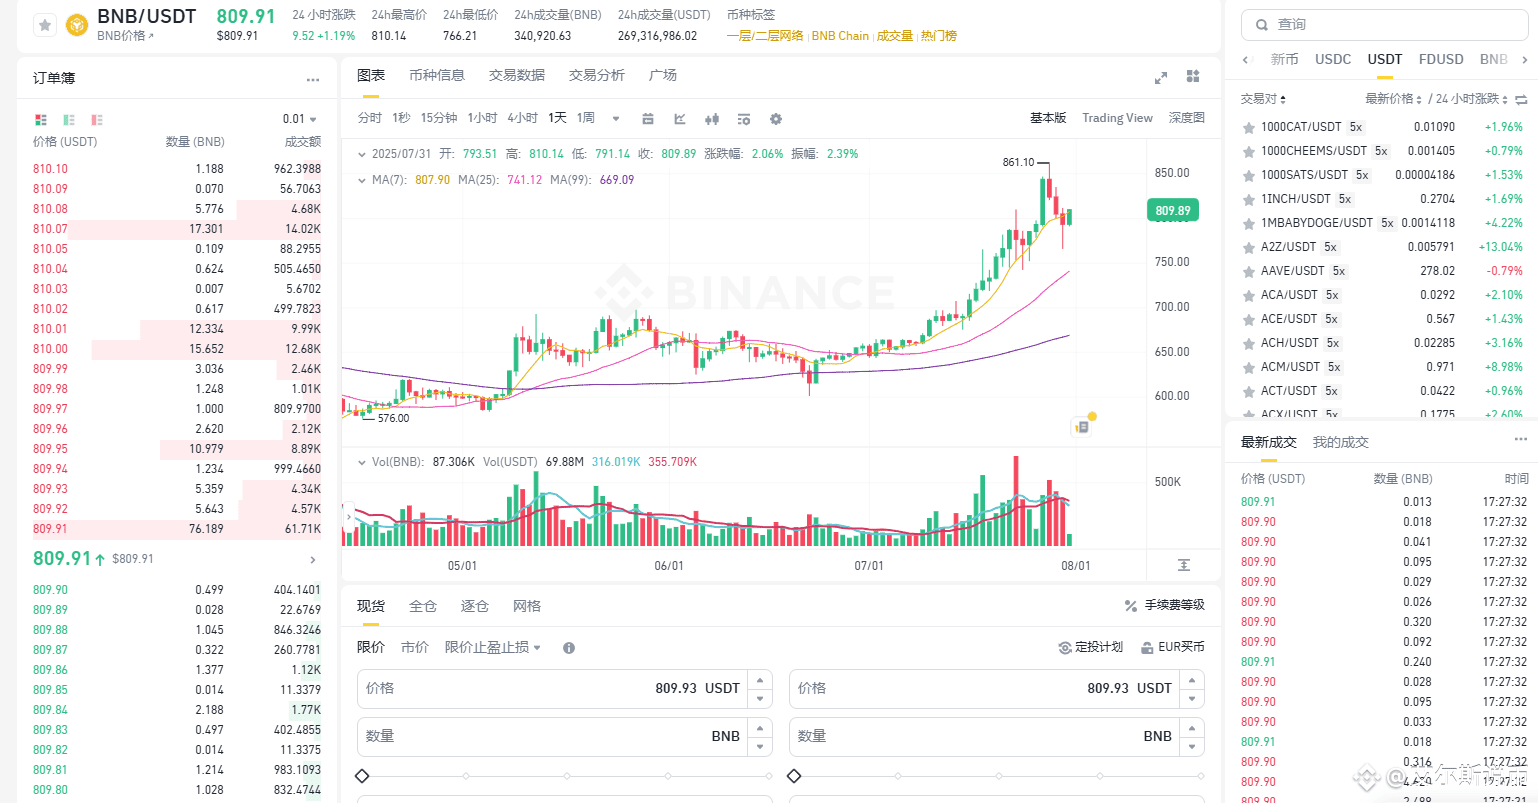Click the swap column display icon

point(1521,99)
